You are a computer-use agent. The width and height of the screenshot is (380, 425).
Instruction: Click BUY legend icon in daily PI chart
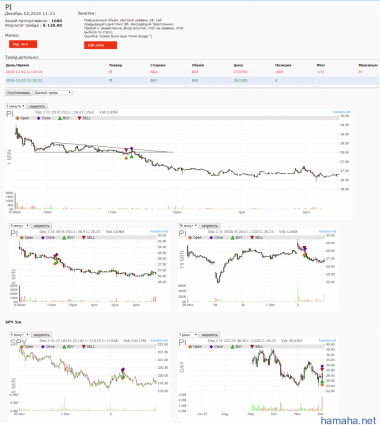(x=233, y=347)
